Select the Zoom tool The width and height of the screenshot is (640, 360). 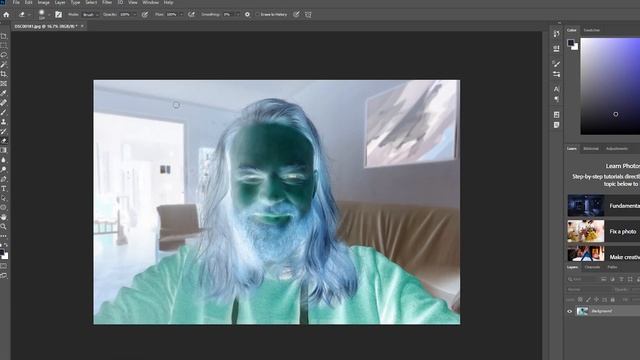(4, 227)
